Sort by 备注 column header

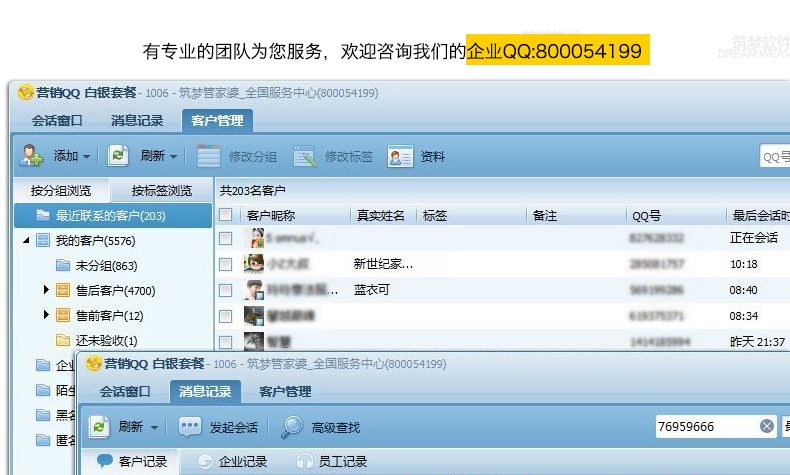click(545, 216)
